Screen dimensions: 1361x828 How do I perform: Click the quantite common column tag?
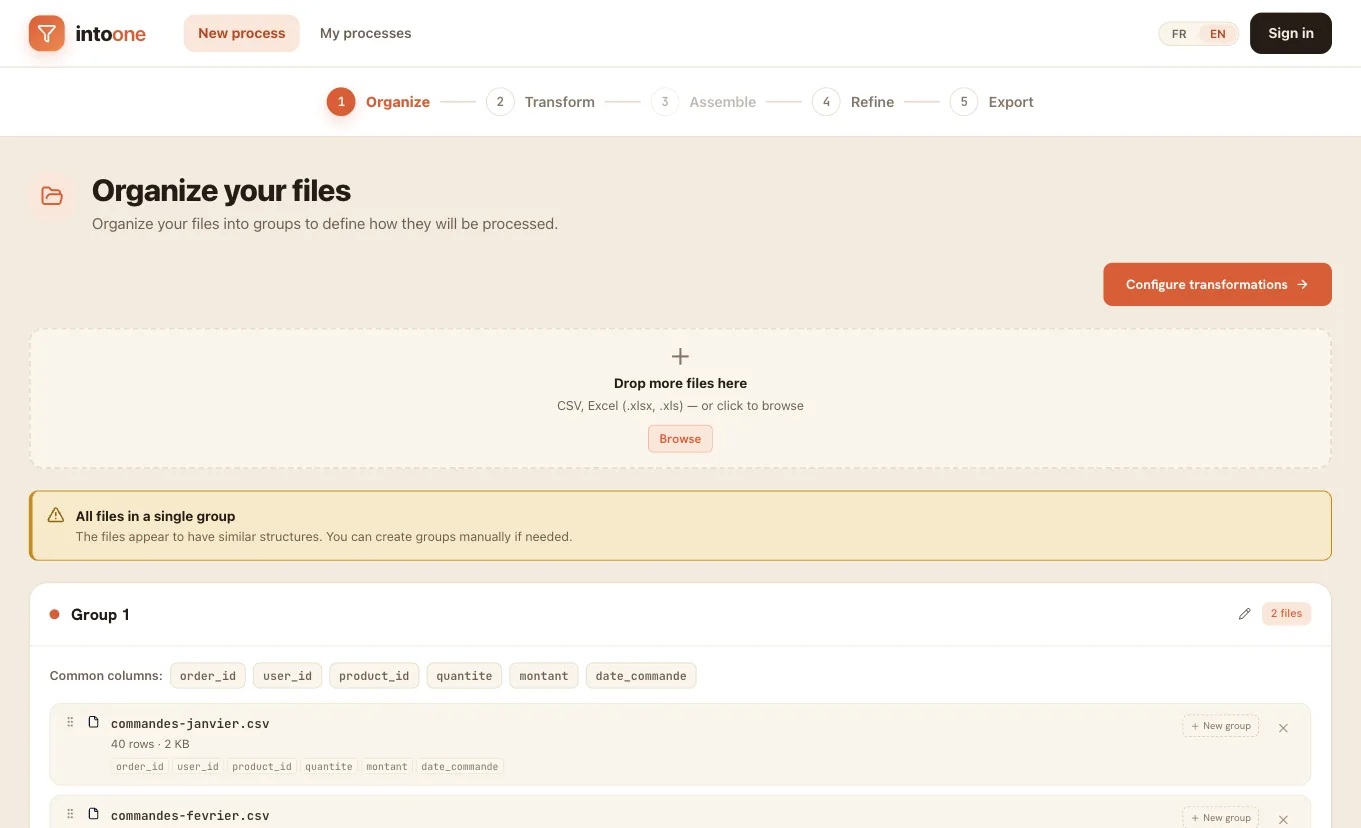pyautogui.click(x=464, y=676)
